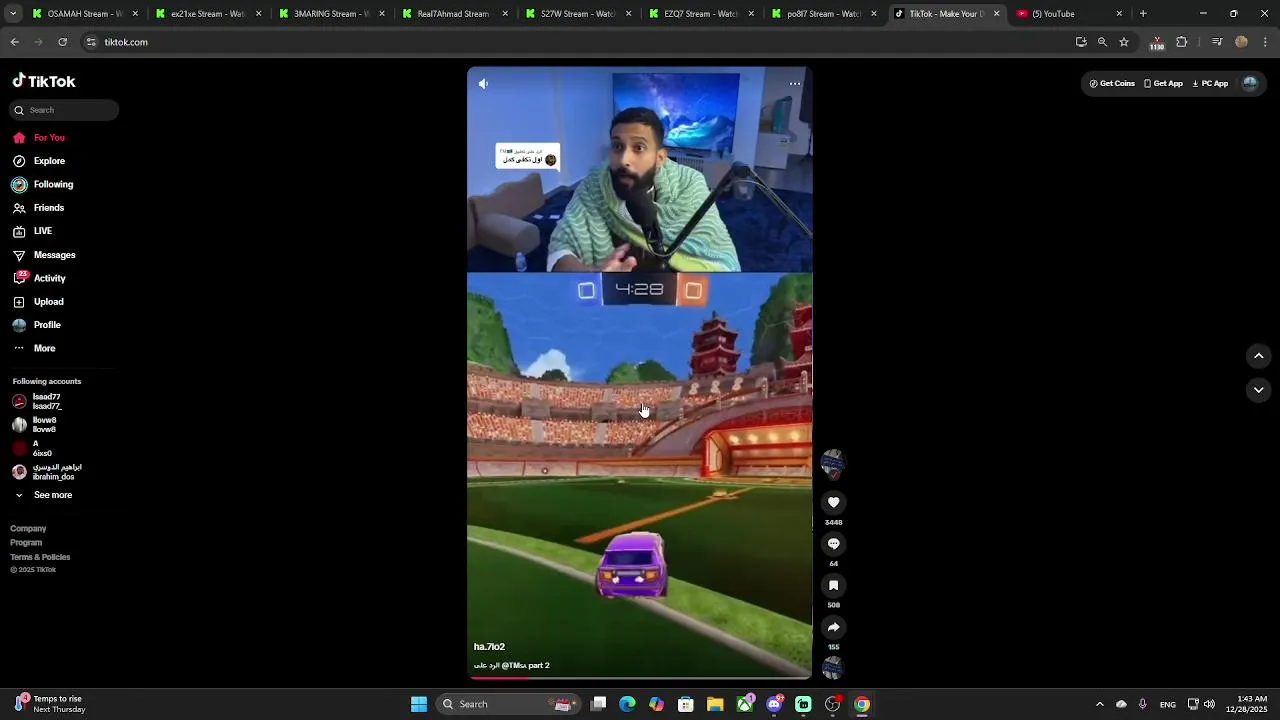The height and width of the screenshot is (720, 1280).
Task: Open Activity notifications in sidebar
Action: click(40, 278)
